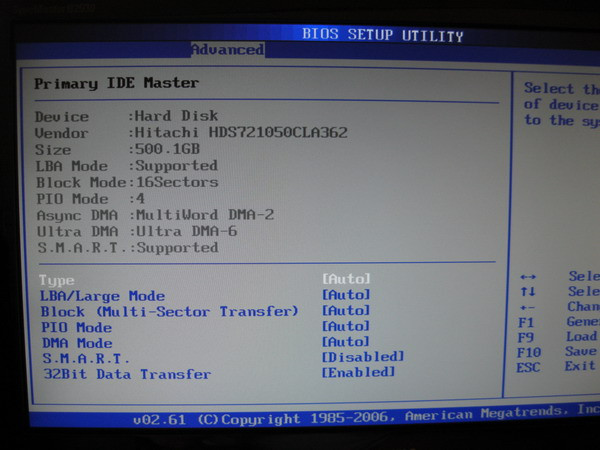The width and height of the screenshot is (600, 450).
Task: Click the 500.1GB size value
Action: (168, 149)
